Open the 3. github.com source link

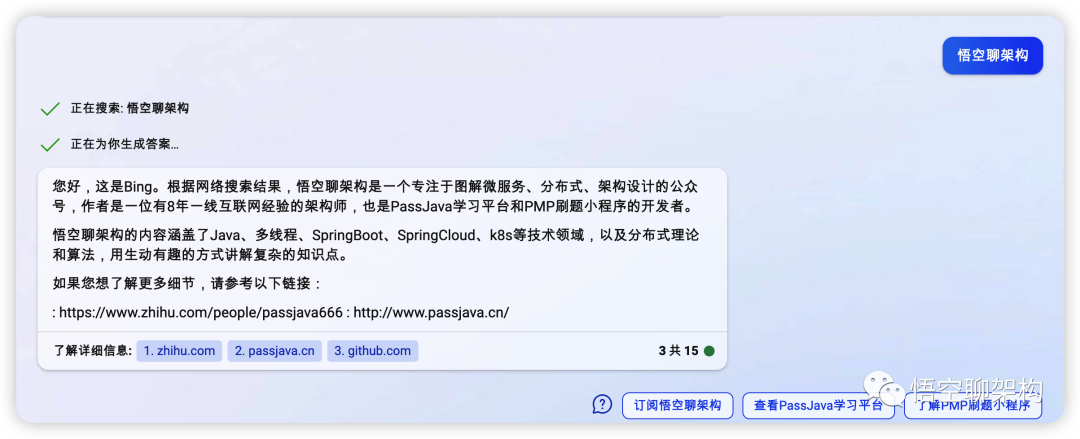(373, 351)
